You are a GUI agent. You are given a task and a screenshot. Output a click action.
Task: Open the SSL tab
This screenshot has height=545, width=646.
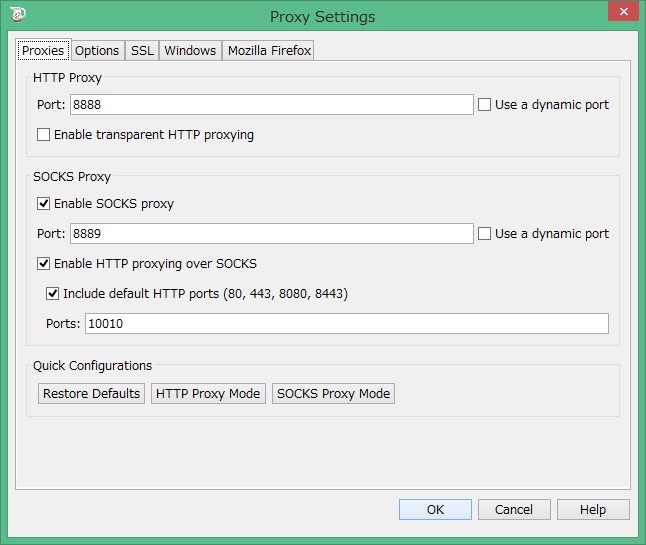pyautogui.click(x=142, y=50)
